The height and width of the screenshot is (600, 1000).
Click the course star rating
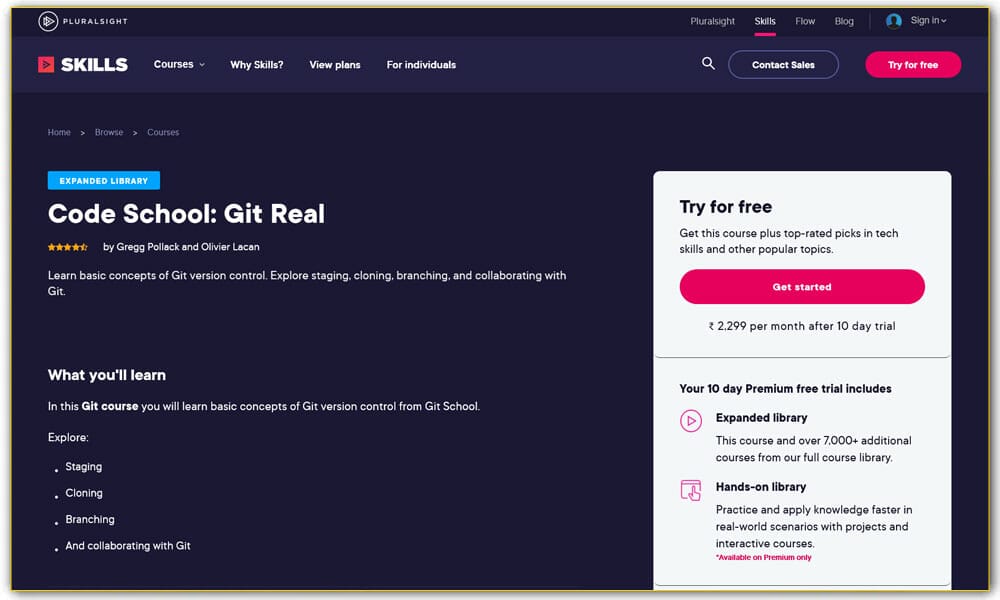coord(68,247)
